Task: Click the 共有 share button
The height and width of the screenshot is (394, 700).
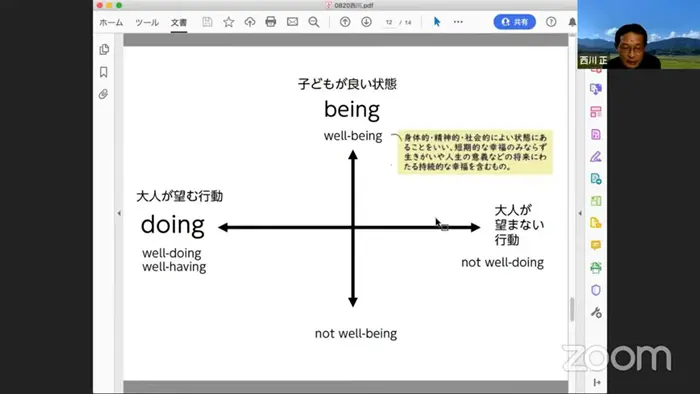Action: 515,22
